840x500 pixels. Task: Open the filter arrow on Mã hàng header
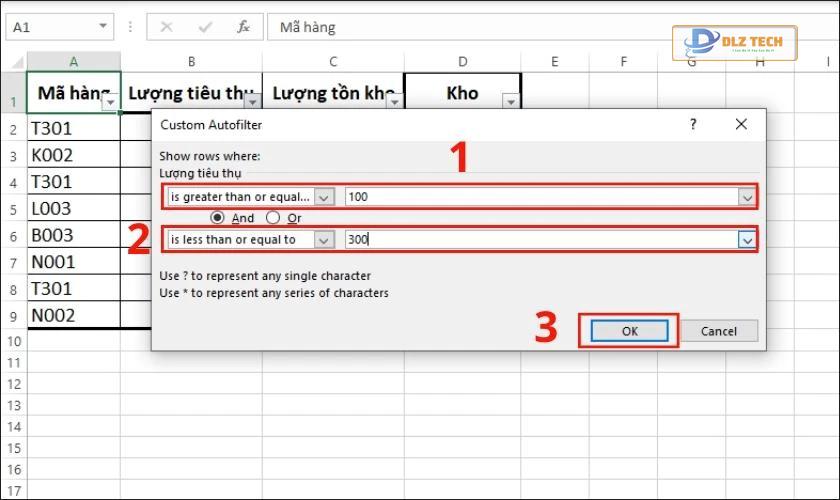110,102
